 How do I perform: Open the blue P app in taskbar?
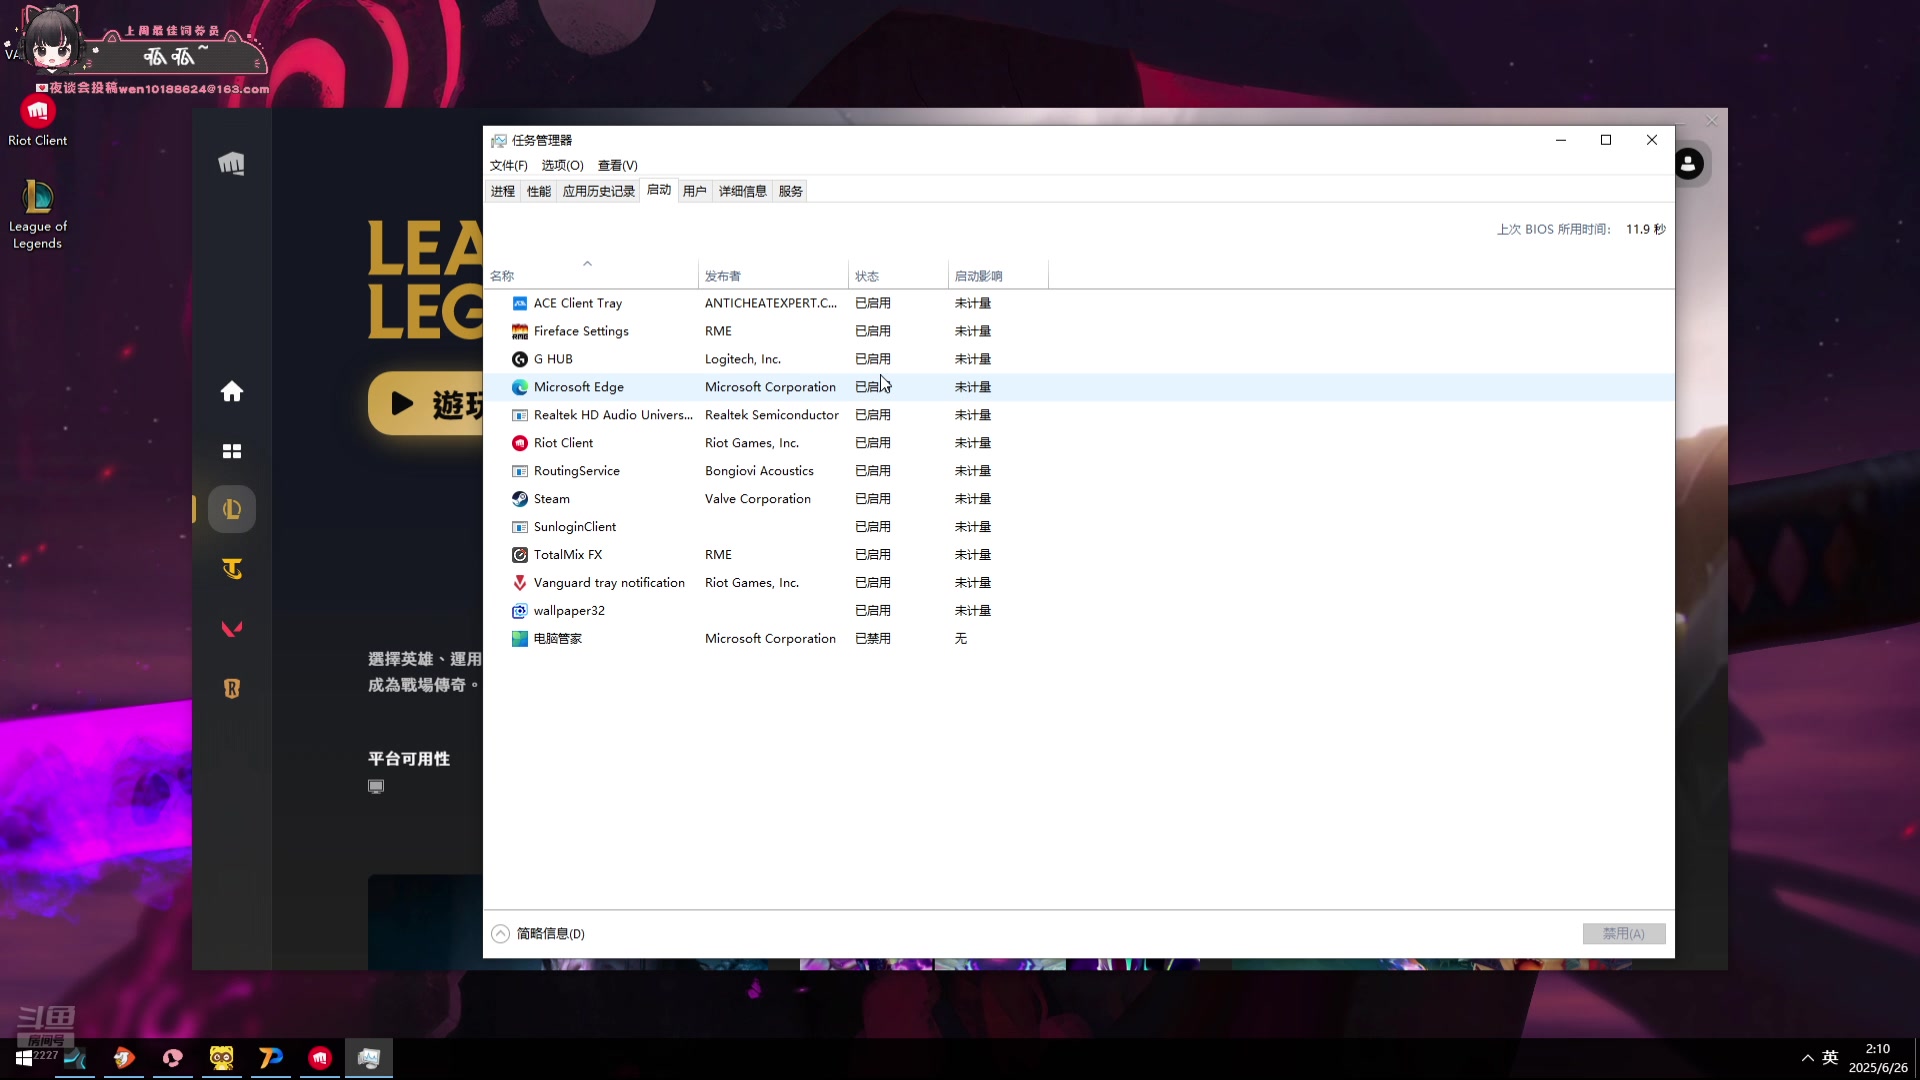[271, 1058]
